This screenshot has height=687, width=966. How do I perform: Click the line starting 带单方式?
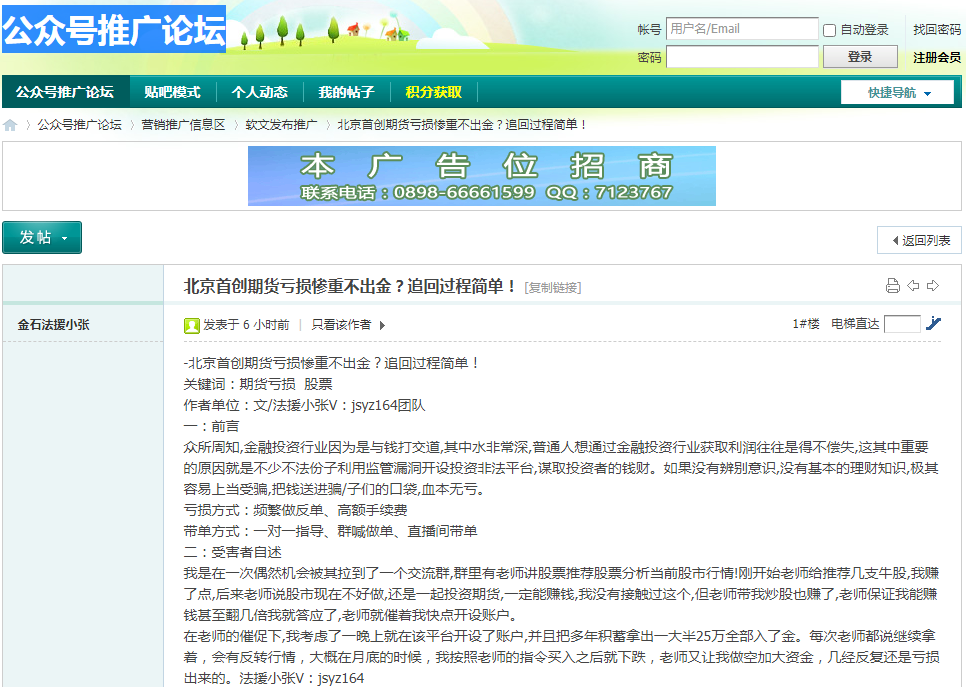pos(330,530)
